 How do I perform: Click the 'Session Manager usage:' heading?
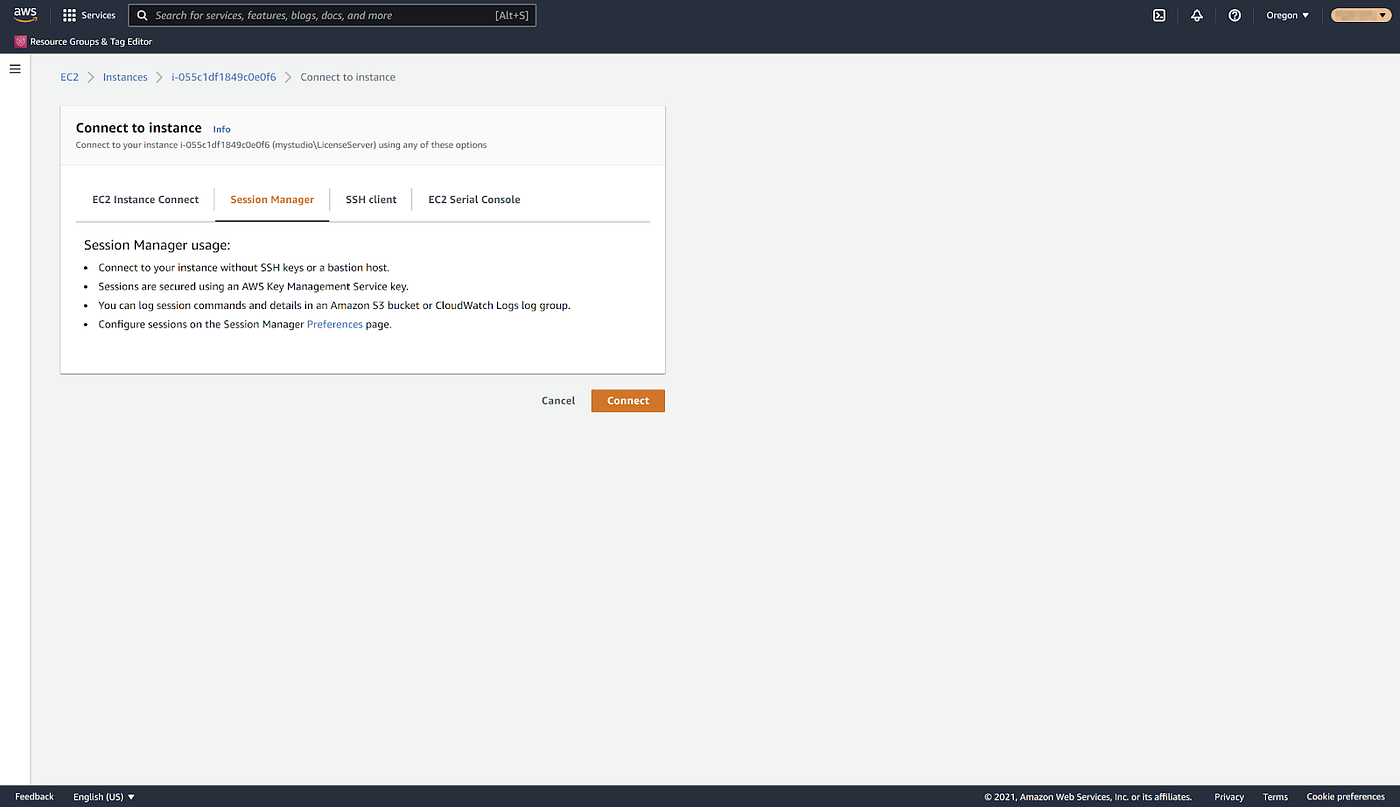click(157, 245)
